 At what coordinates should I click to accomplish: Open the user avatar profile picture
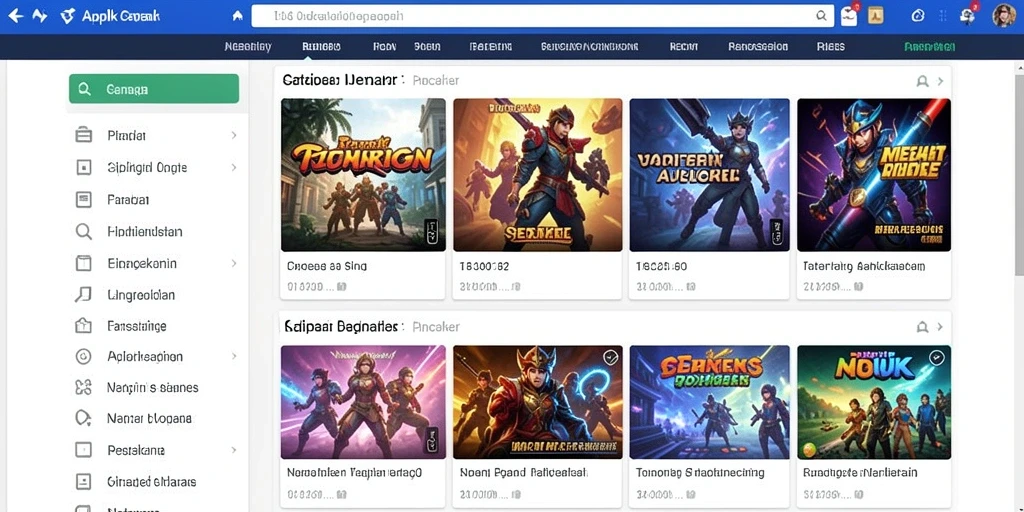tap(1004, 16)
